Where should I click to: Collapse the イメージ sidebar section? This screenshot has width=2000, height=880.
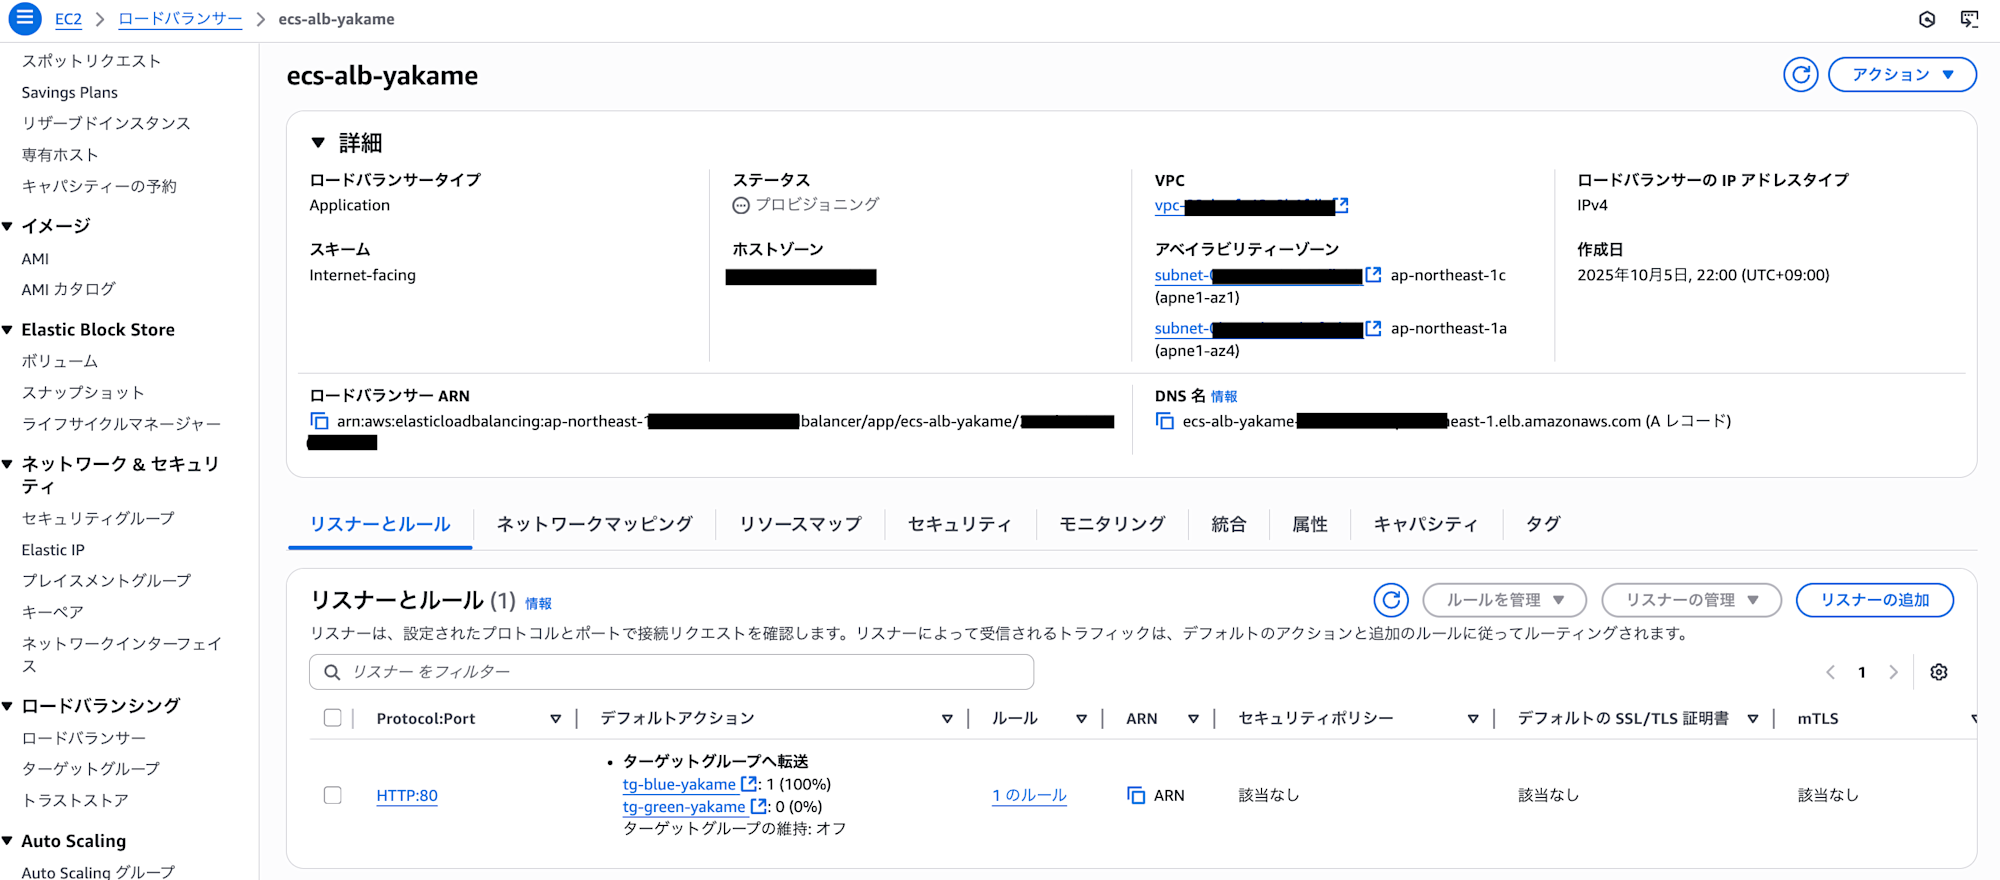tap(8, 226)
